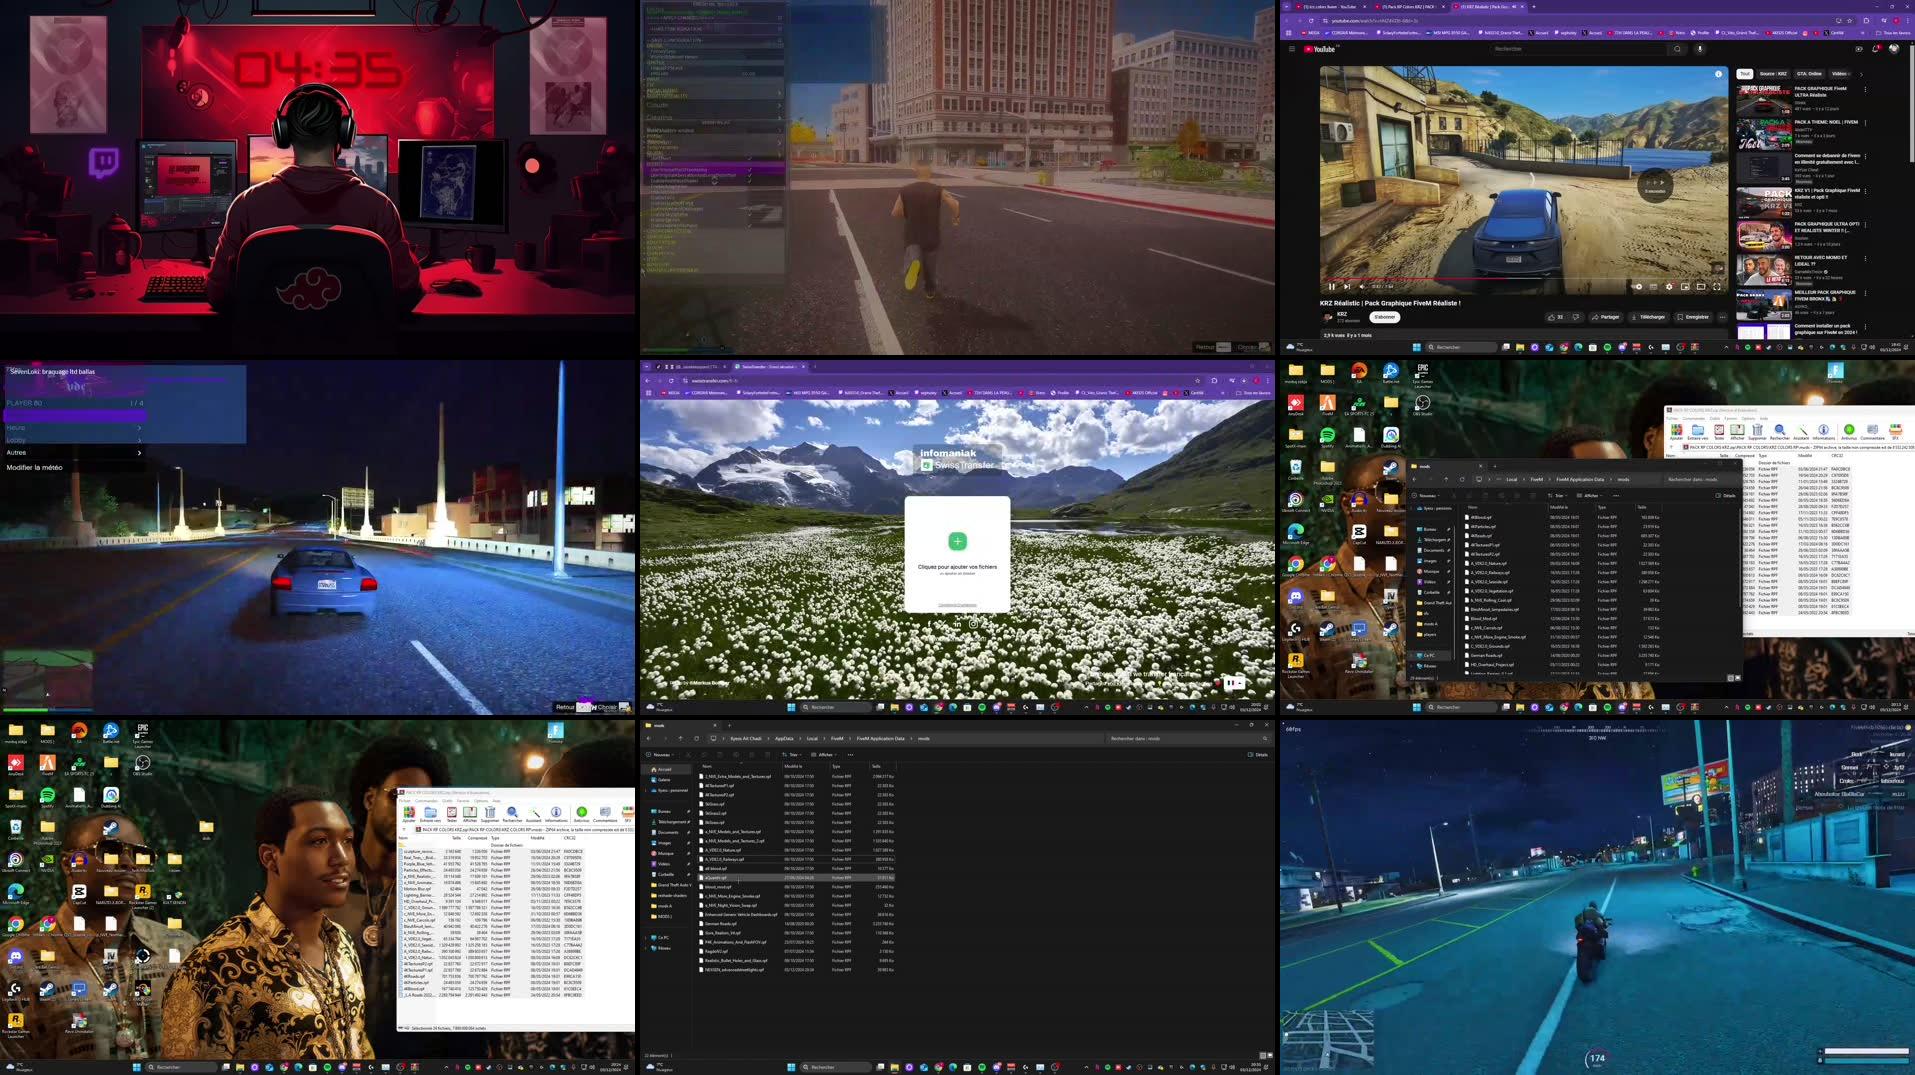Pause the KRZ Réalistic YouTube video
The height and width of the screenshot is (1075, 1915).
[1332, 286]
